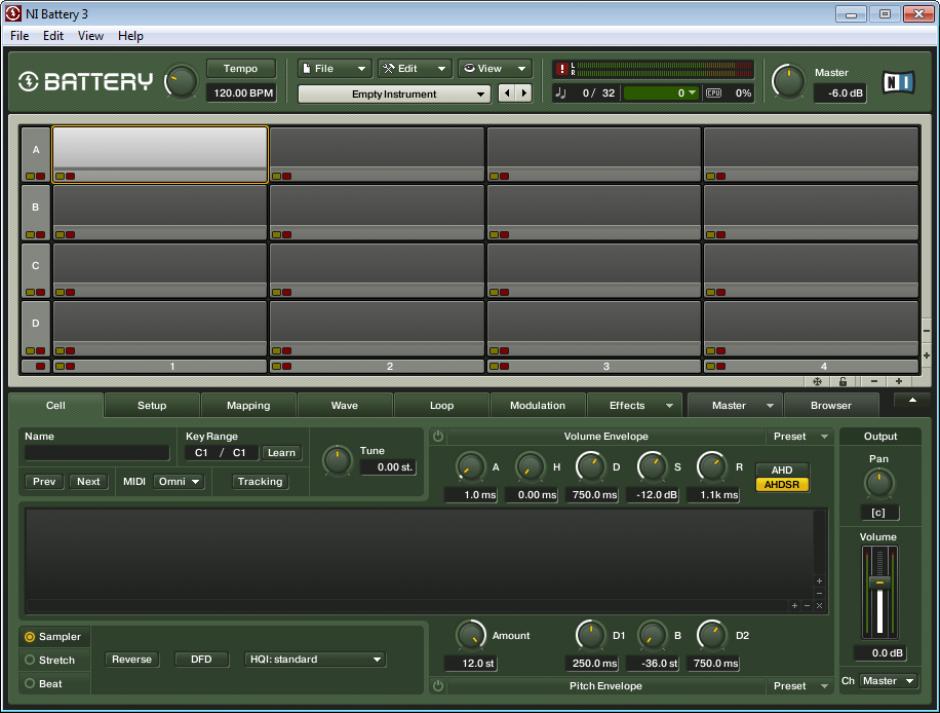
Task: Click the move cells cross icon below the grid
Action: point(817,381)
